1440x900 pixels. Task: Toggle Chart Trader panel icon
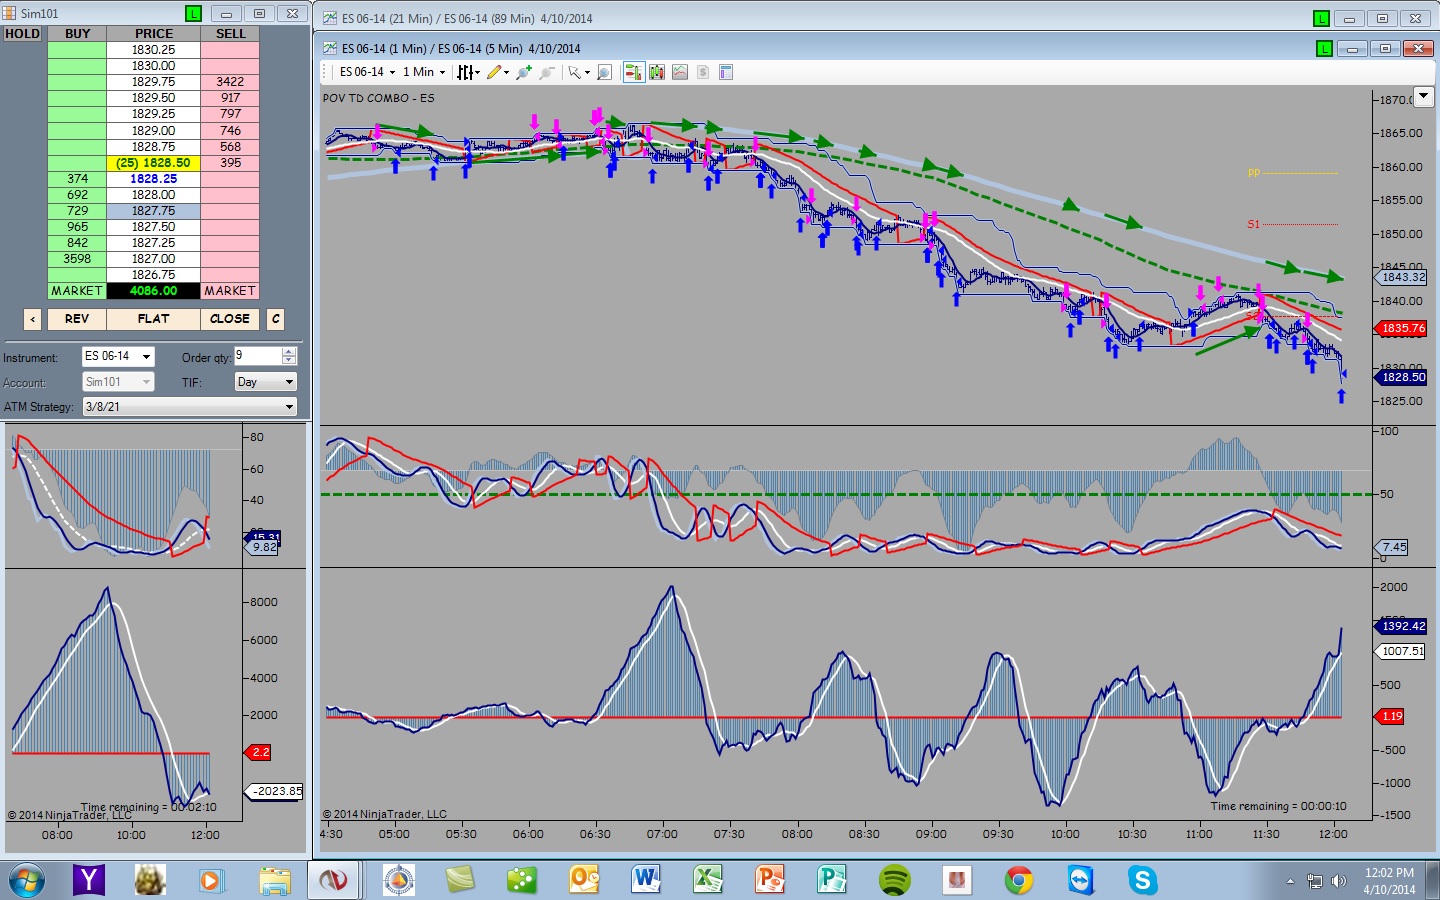coord(633,72)
